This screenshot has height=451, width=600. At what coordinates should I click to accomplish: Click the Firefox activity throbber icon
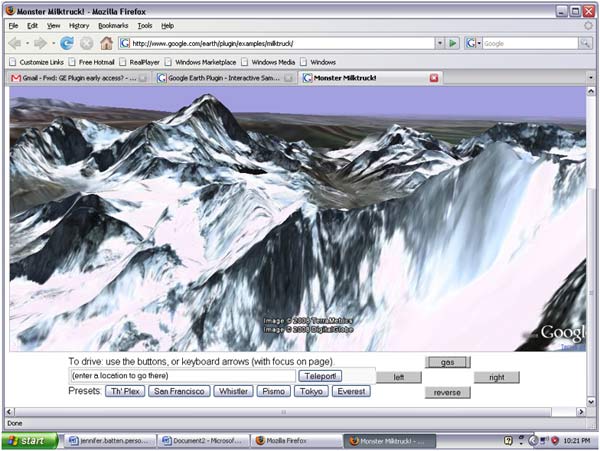[588, 26]
